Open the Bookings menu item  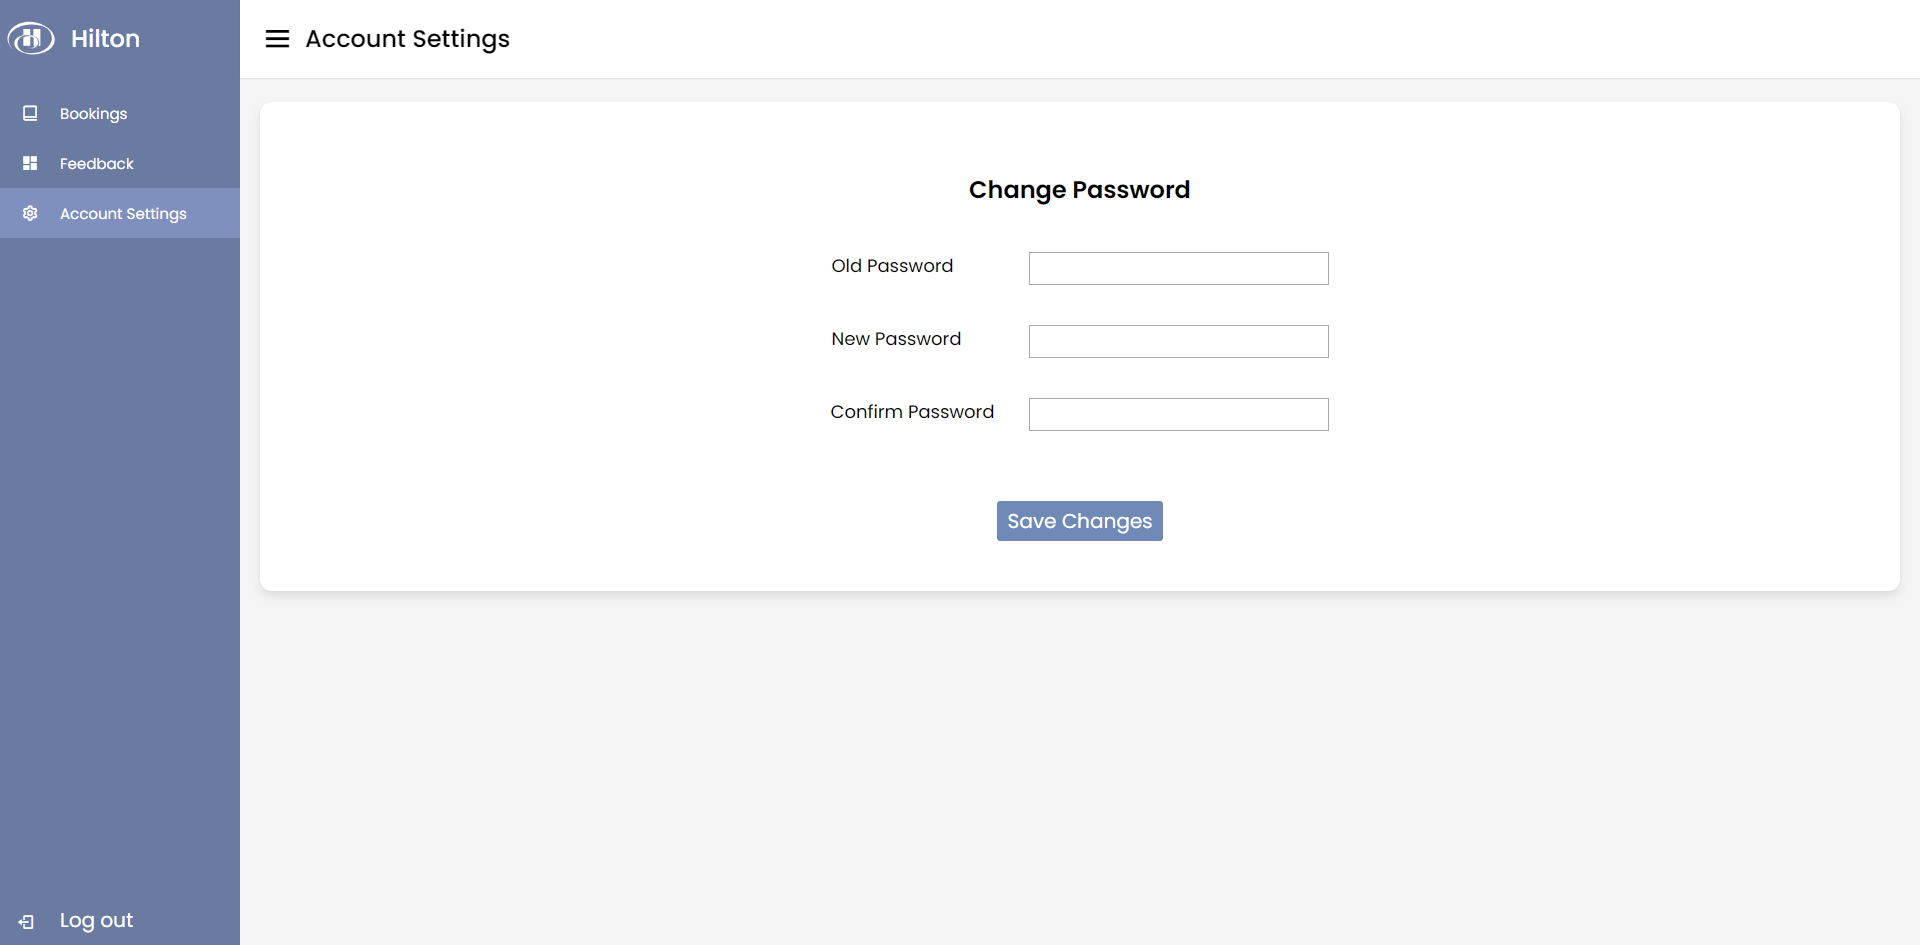93,114
